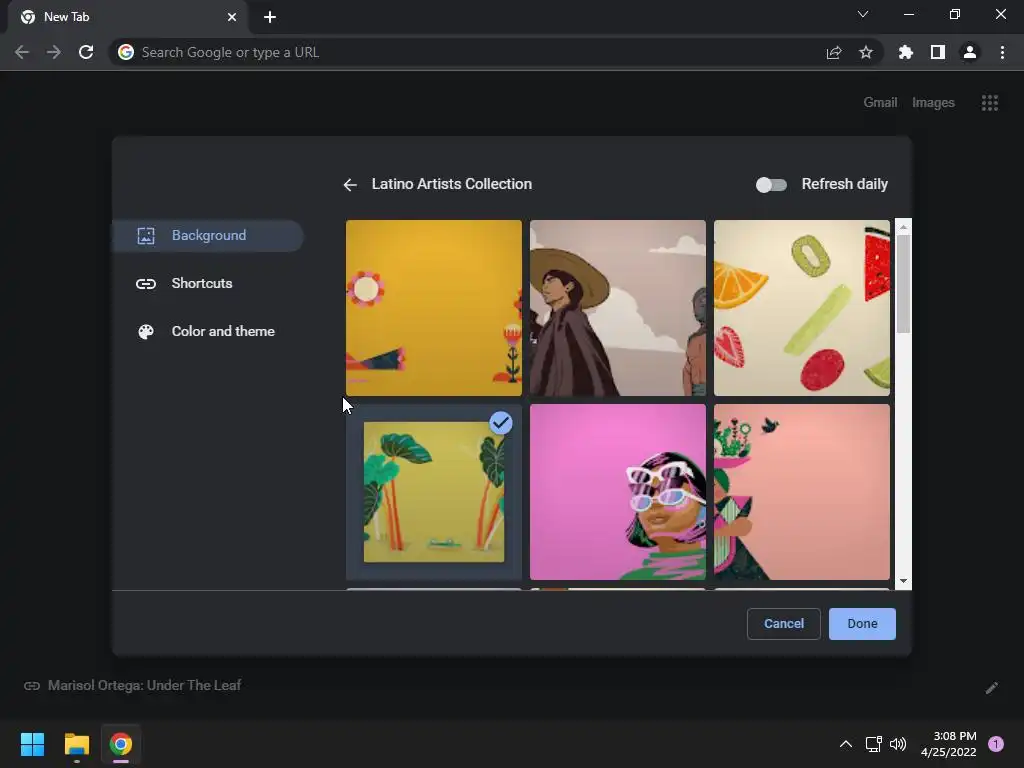Screen dimensions: 1024x768
Task: Select the New Tab tab
Action: tap(127, 17)
